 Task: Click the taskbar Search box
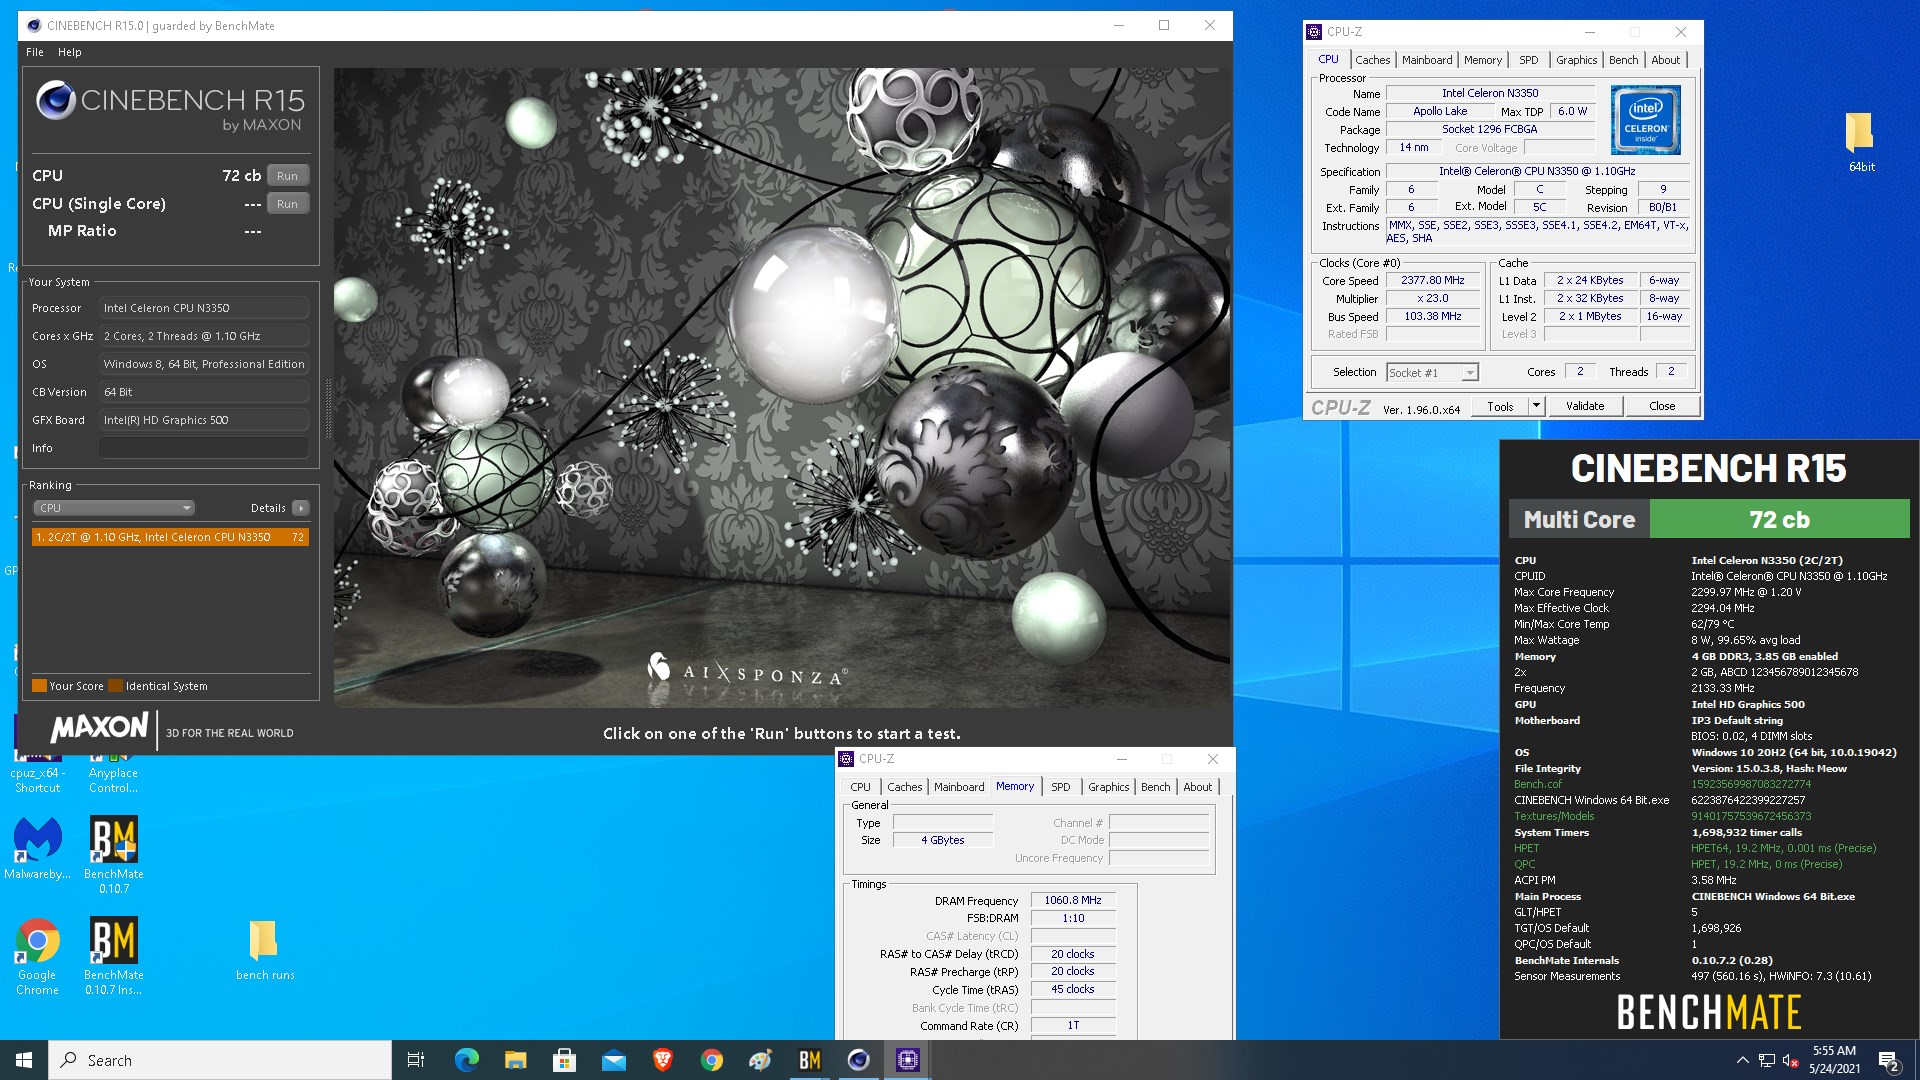220,1060
